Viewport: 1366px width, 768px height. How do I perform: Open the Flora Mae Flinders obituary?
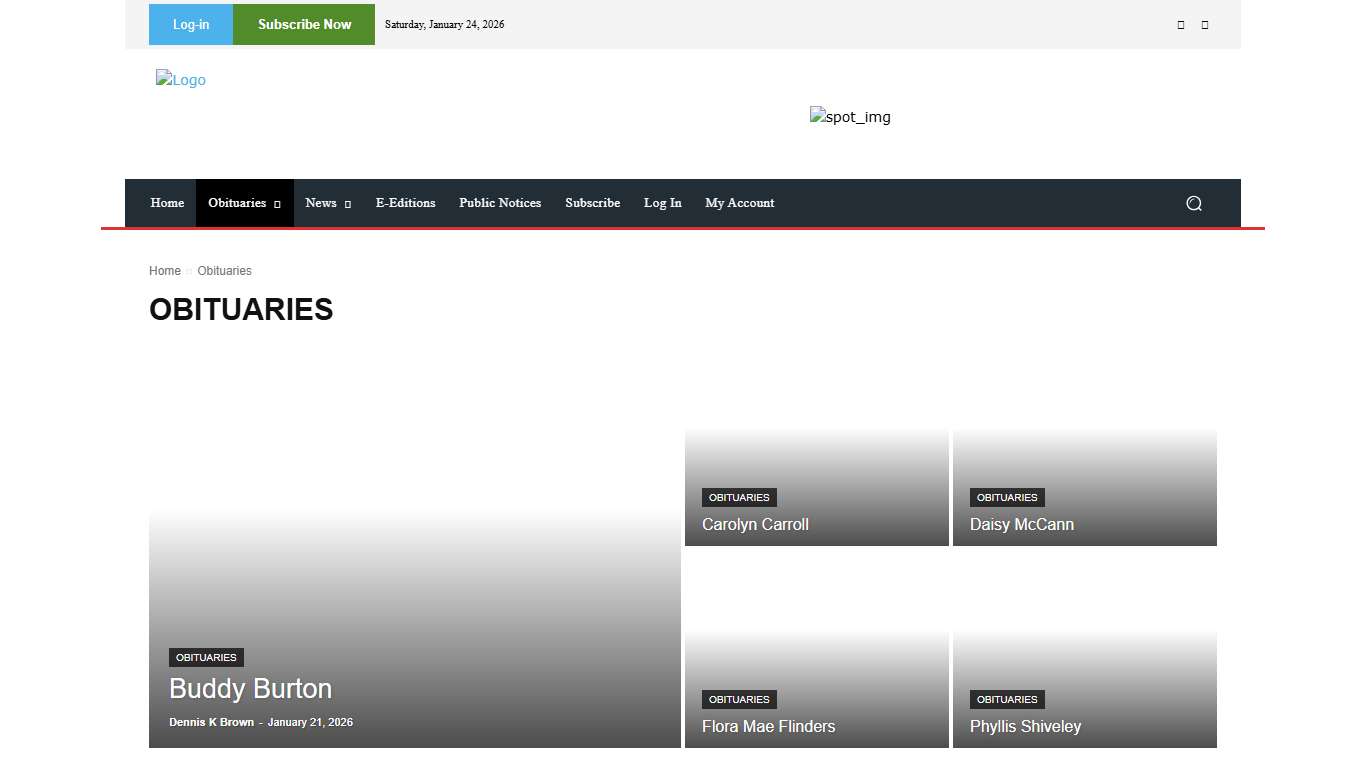(768, 726)
